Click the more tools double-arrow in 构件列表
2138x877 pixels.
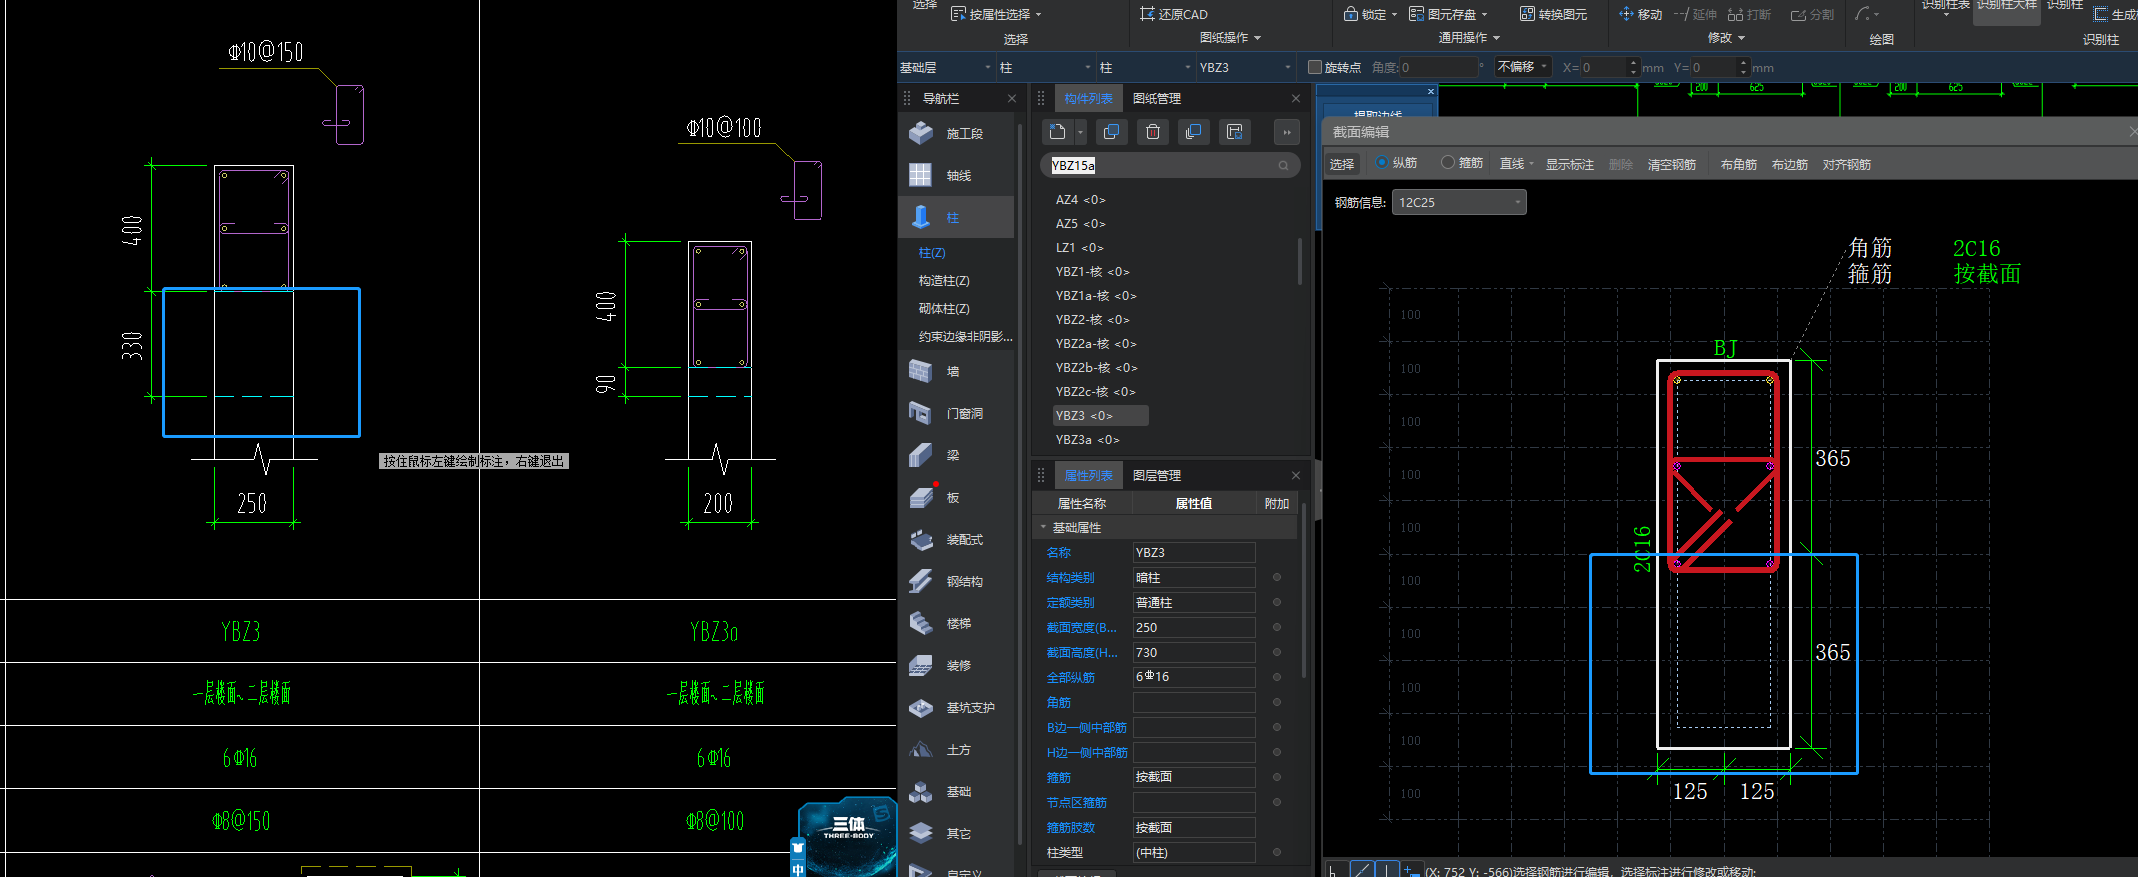[1287, 132]
